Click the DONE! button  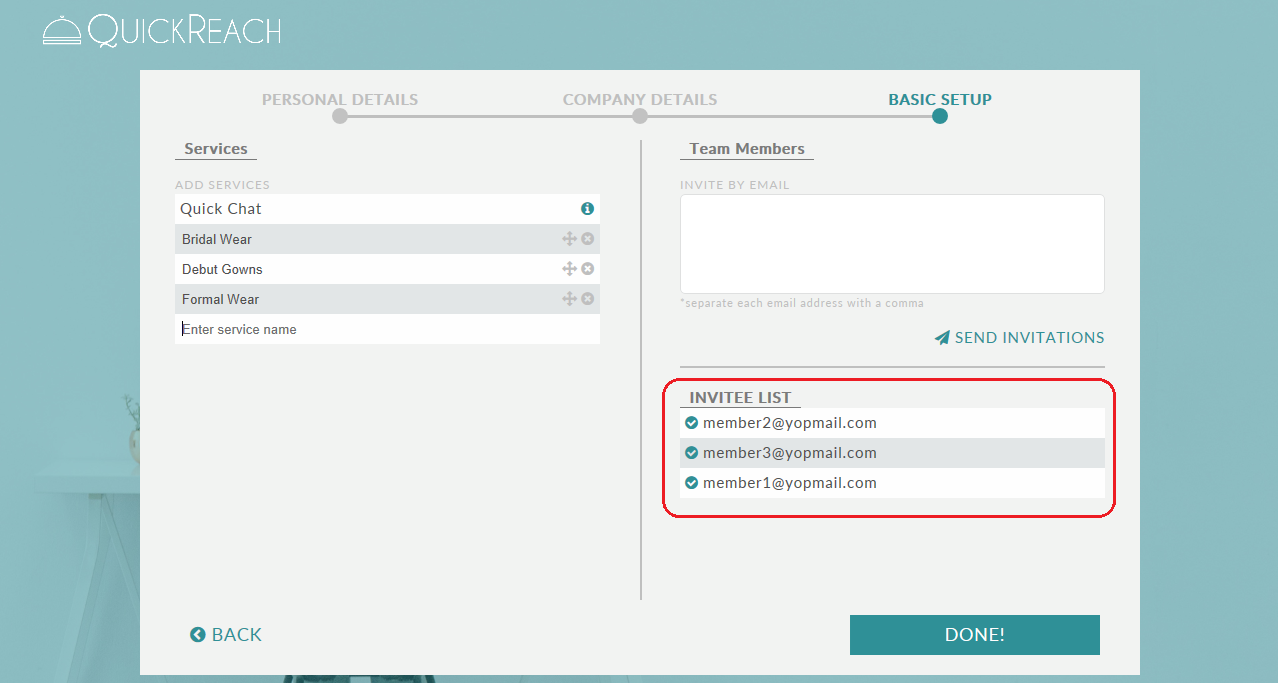[x=975, y=635]
